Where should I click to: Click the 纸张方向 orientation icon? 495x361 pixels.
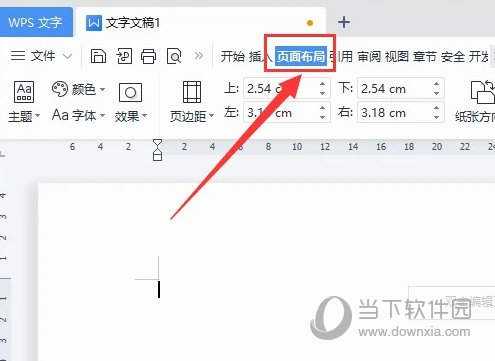coord(482,92)
